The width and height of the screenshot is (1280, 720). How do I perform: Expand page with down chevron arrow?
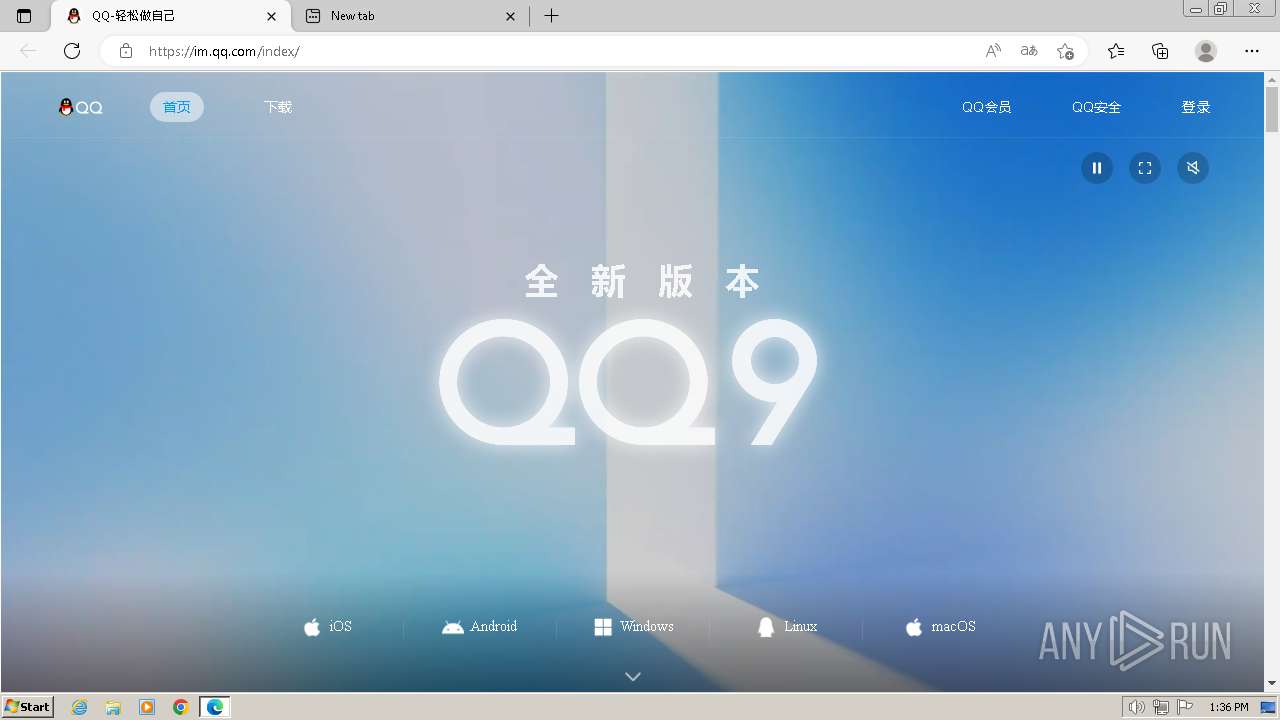click(633, 677)
